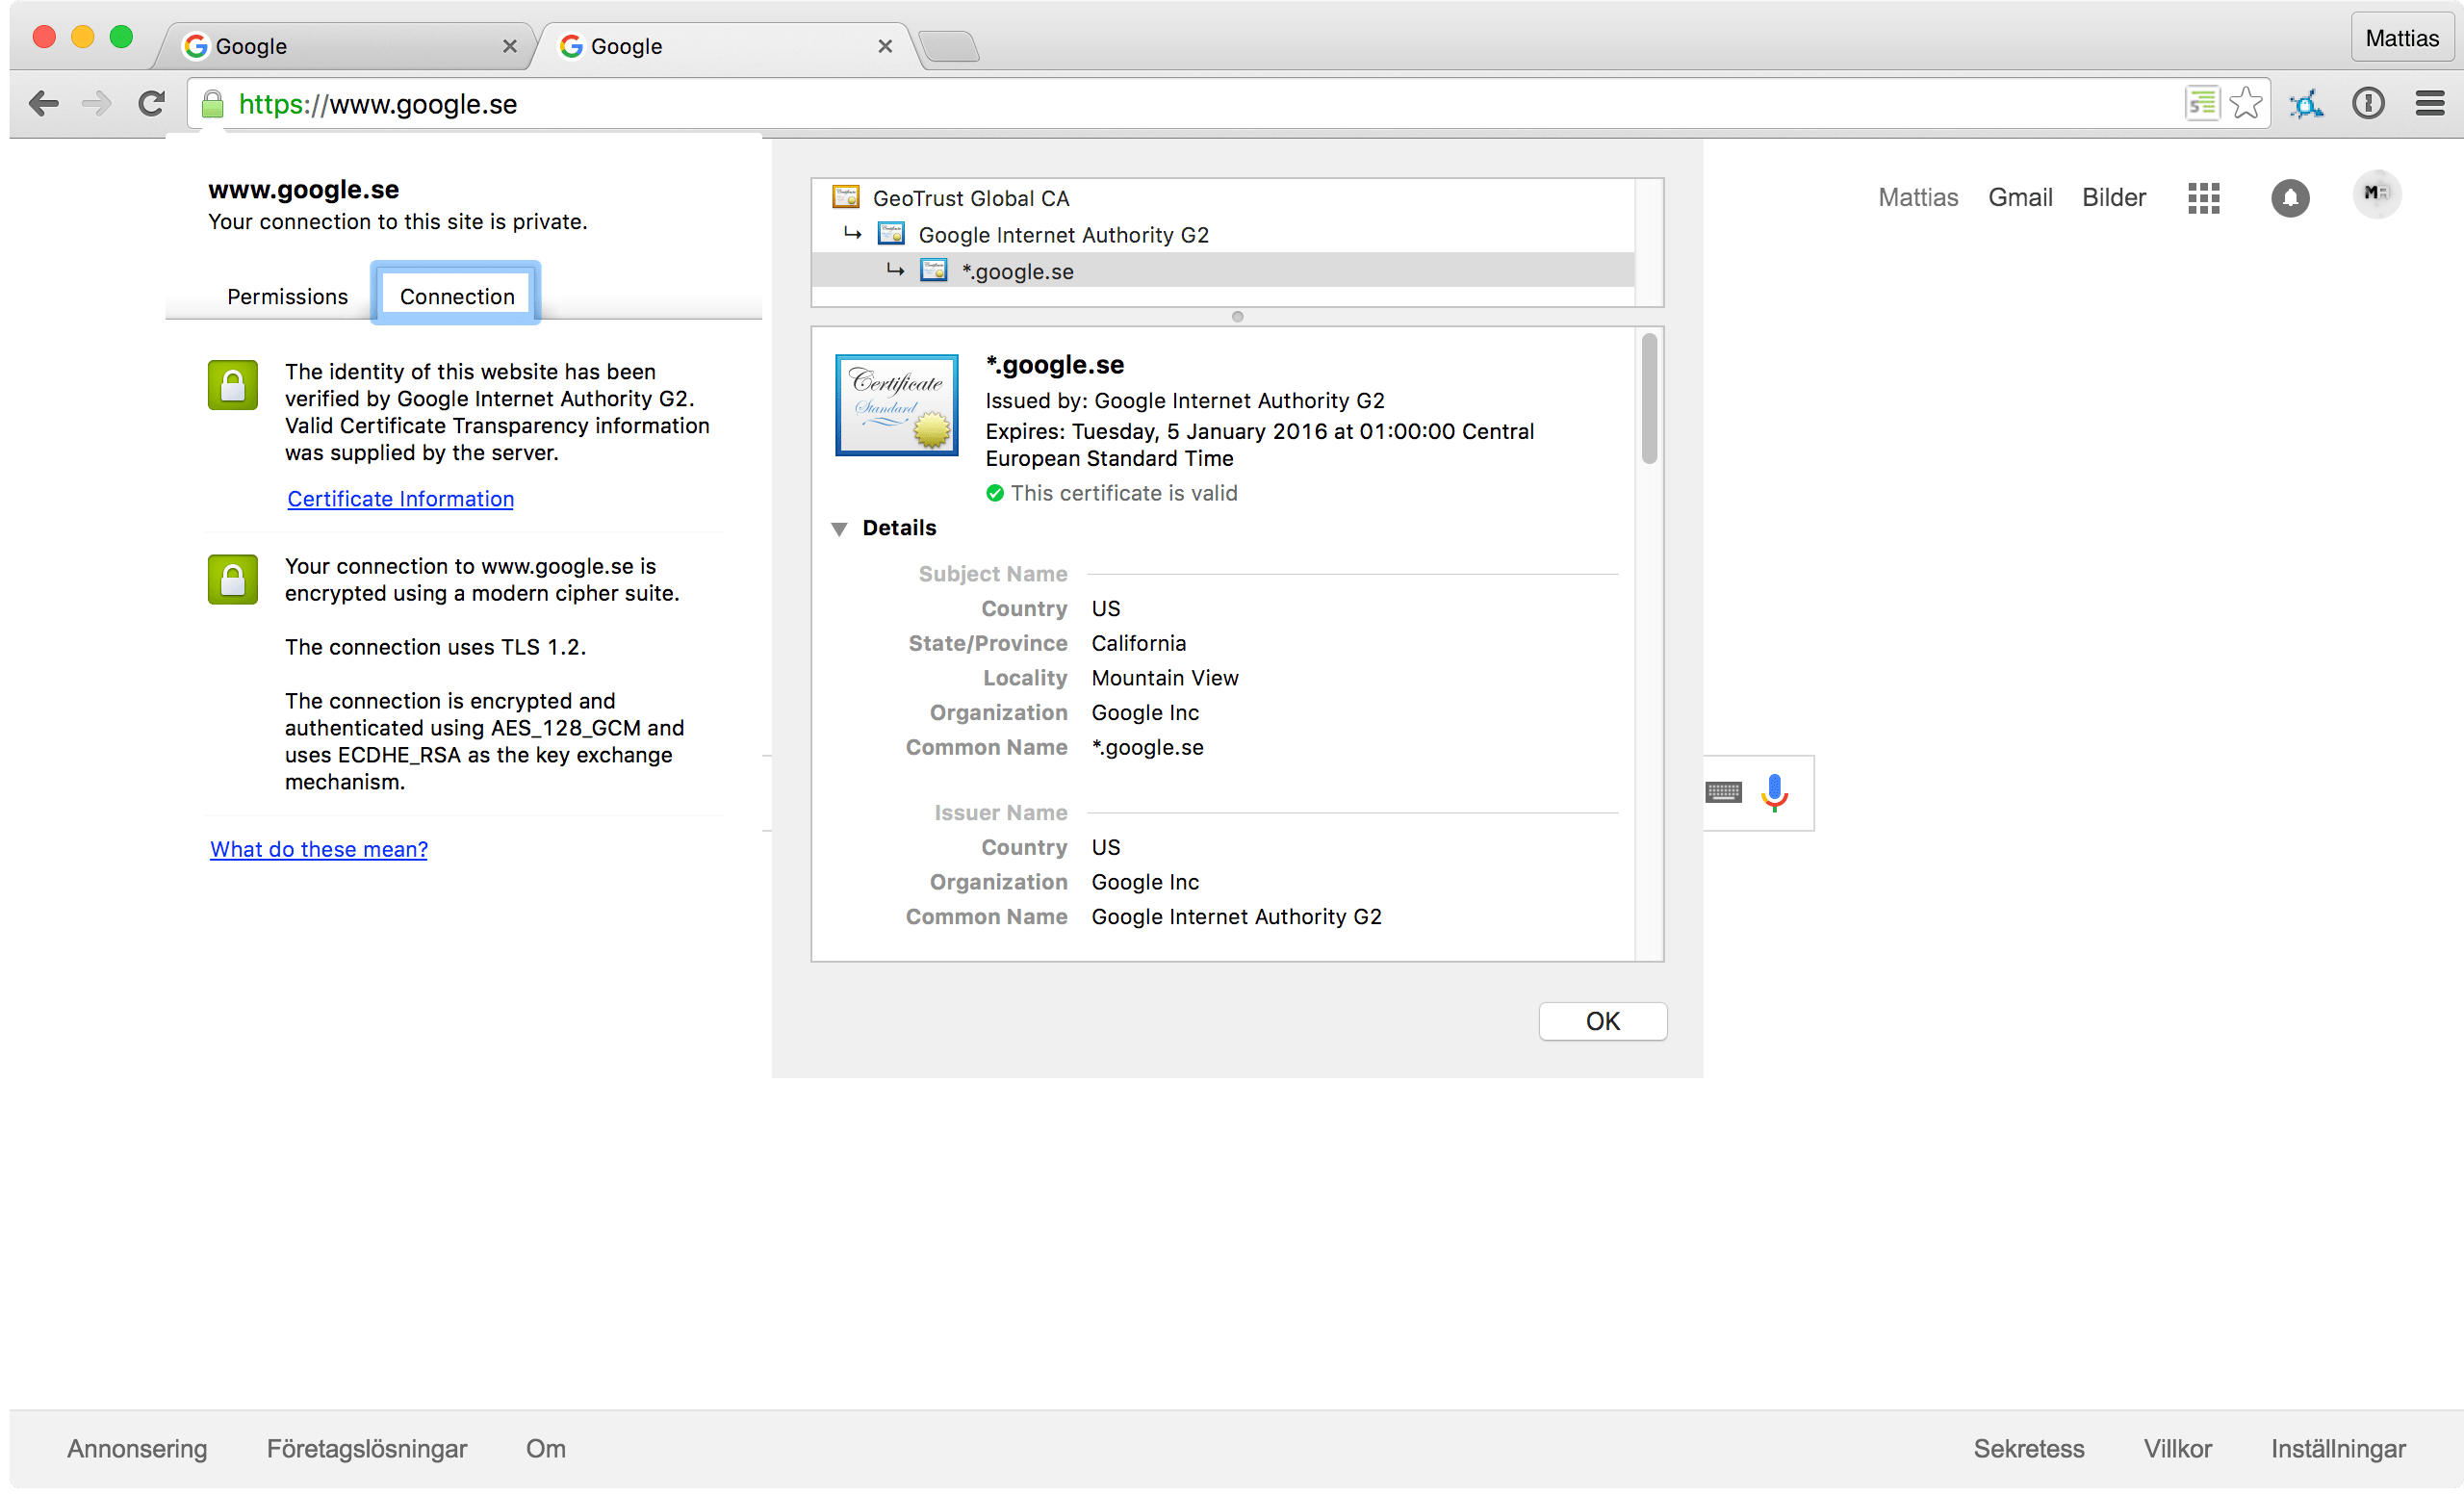
Task: Click the voice search microphone
Action: pos(1774,793)
